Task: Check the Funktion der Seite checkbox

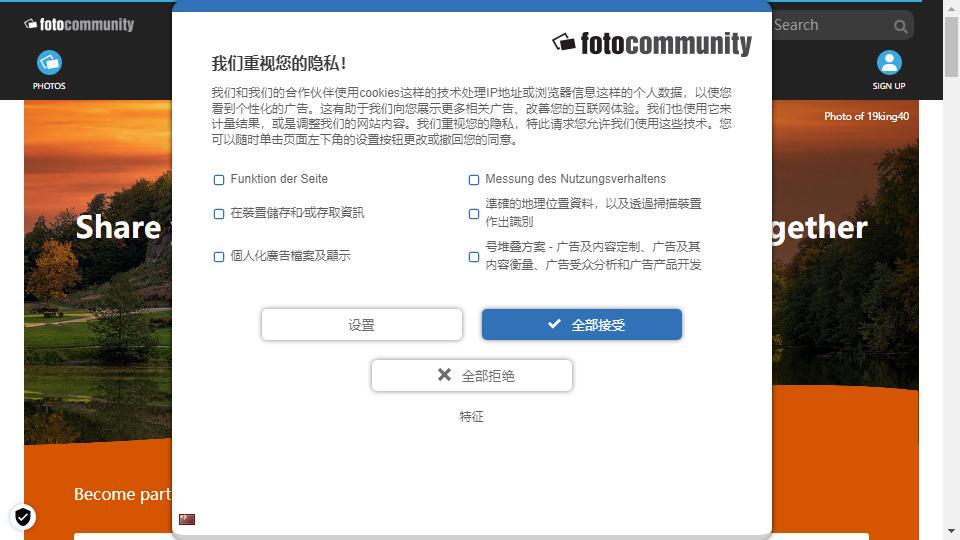Action: pyautogui.click(x=219, y=179)
